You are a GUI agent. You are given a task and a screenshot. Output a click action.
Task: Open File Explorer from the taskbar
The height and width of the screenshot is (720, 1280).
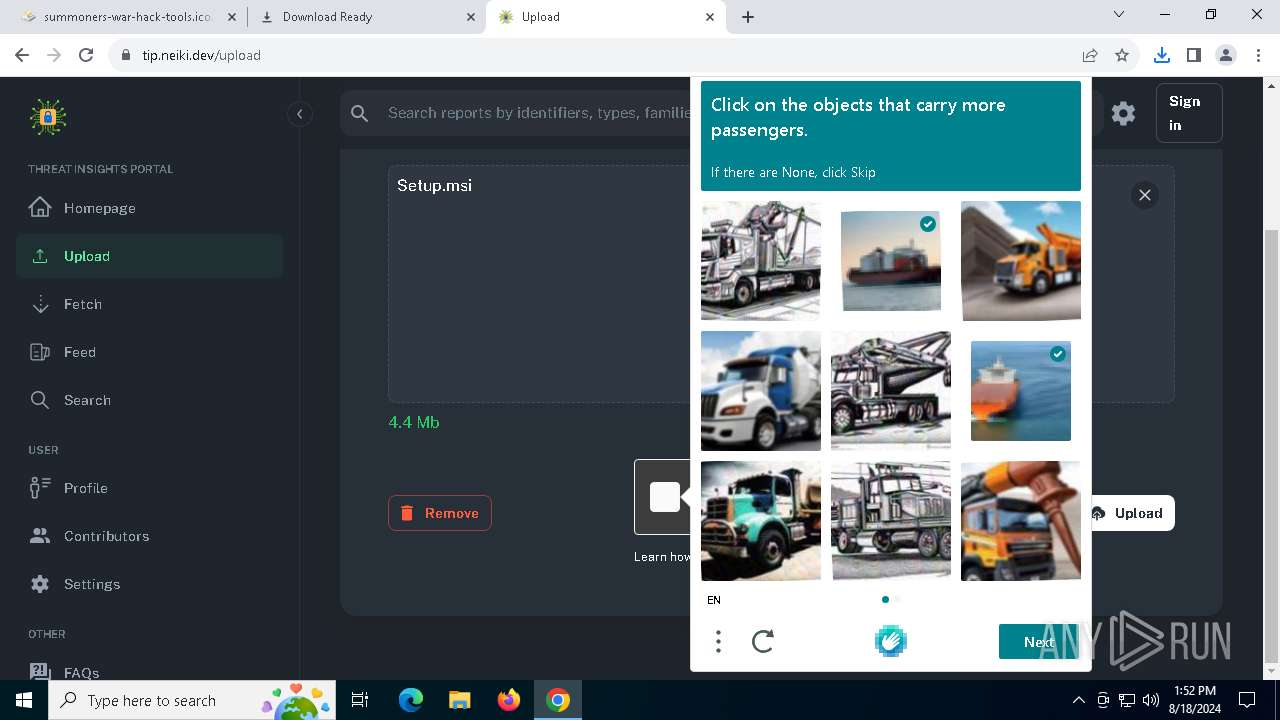459,700
